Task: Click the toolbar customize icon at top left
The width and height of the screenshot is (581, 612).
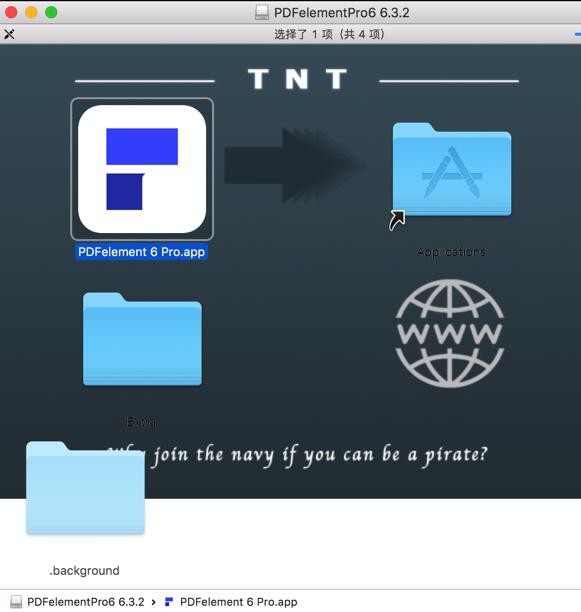Action: tap(9, 34)
